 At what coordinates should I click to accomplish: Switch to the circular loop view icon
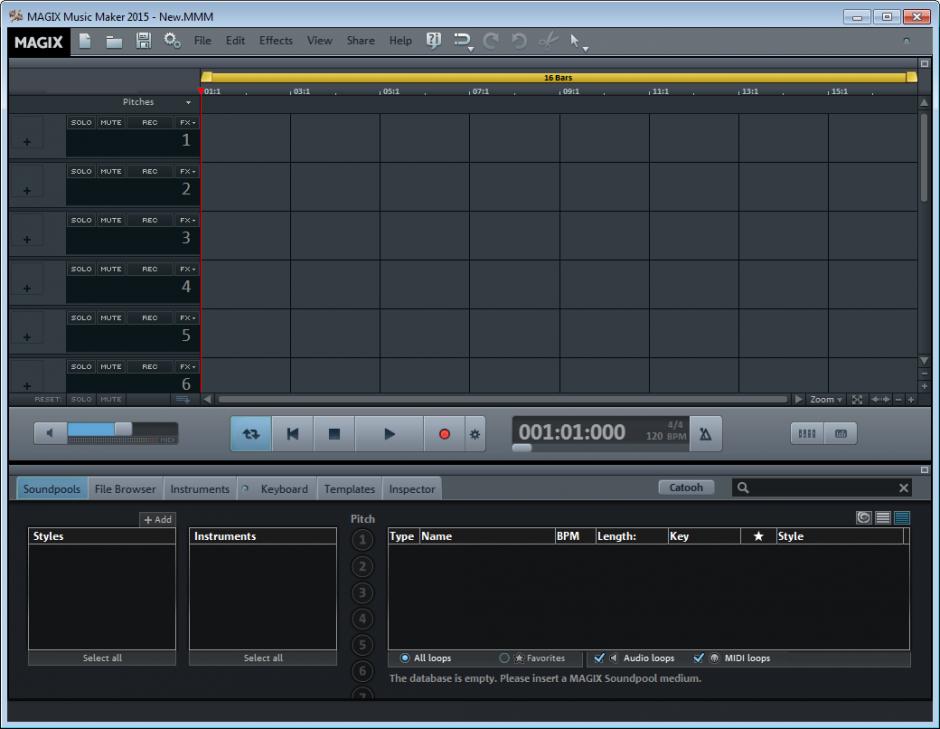(863, 517)
